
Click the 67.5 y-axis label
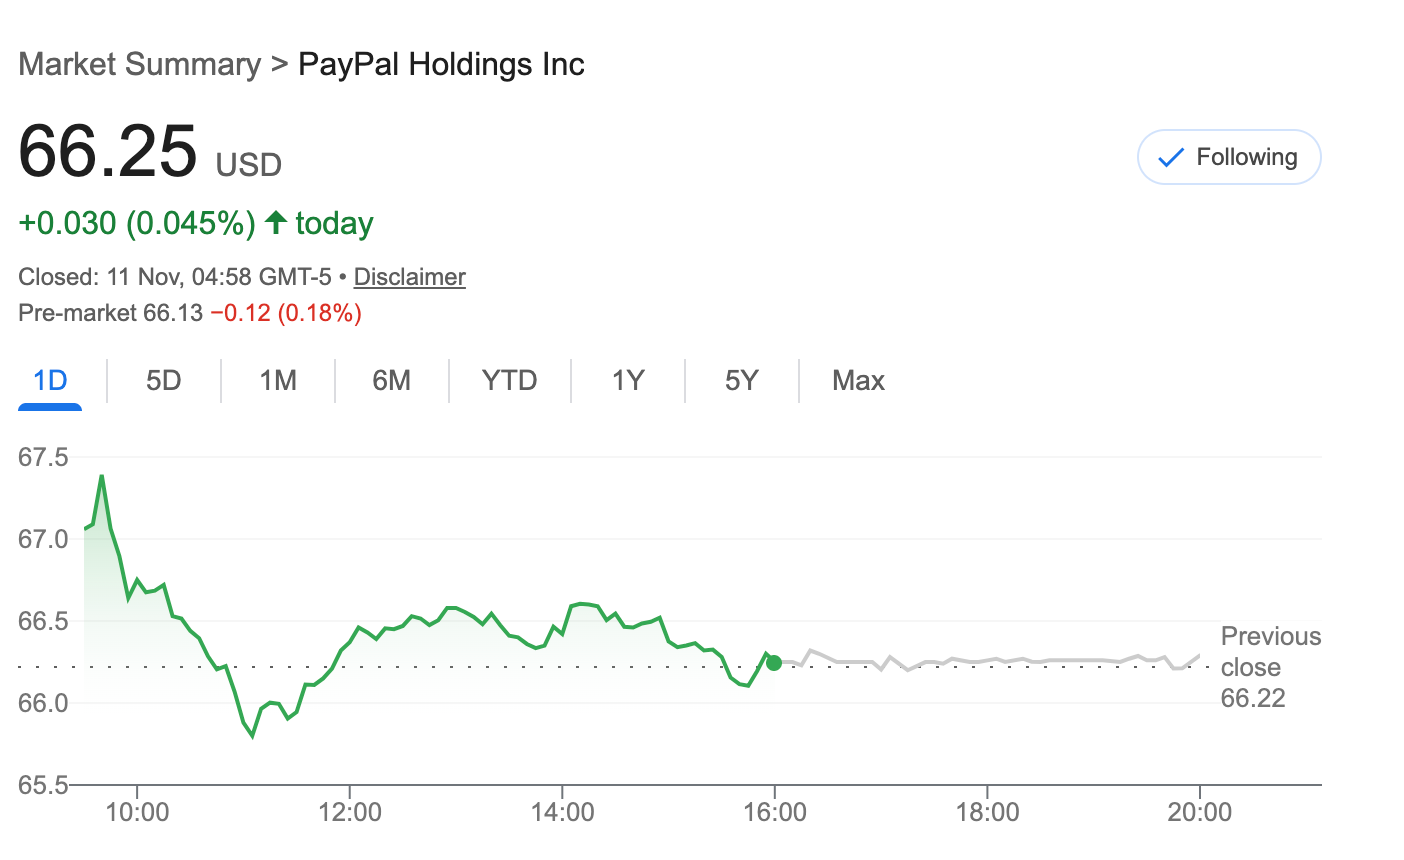pos(43,457)
